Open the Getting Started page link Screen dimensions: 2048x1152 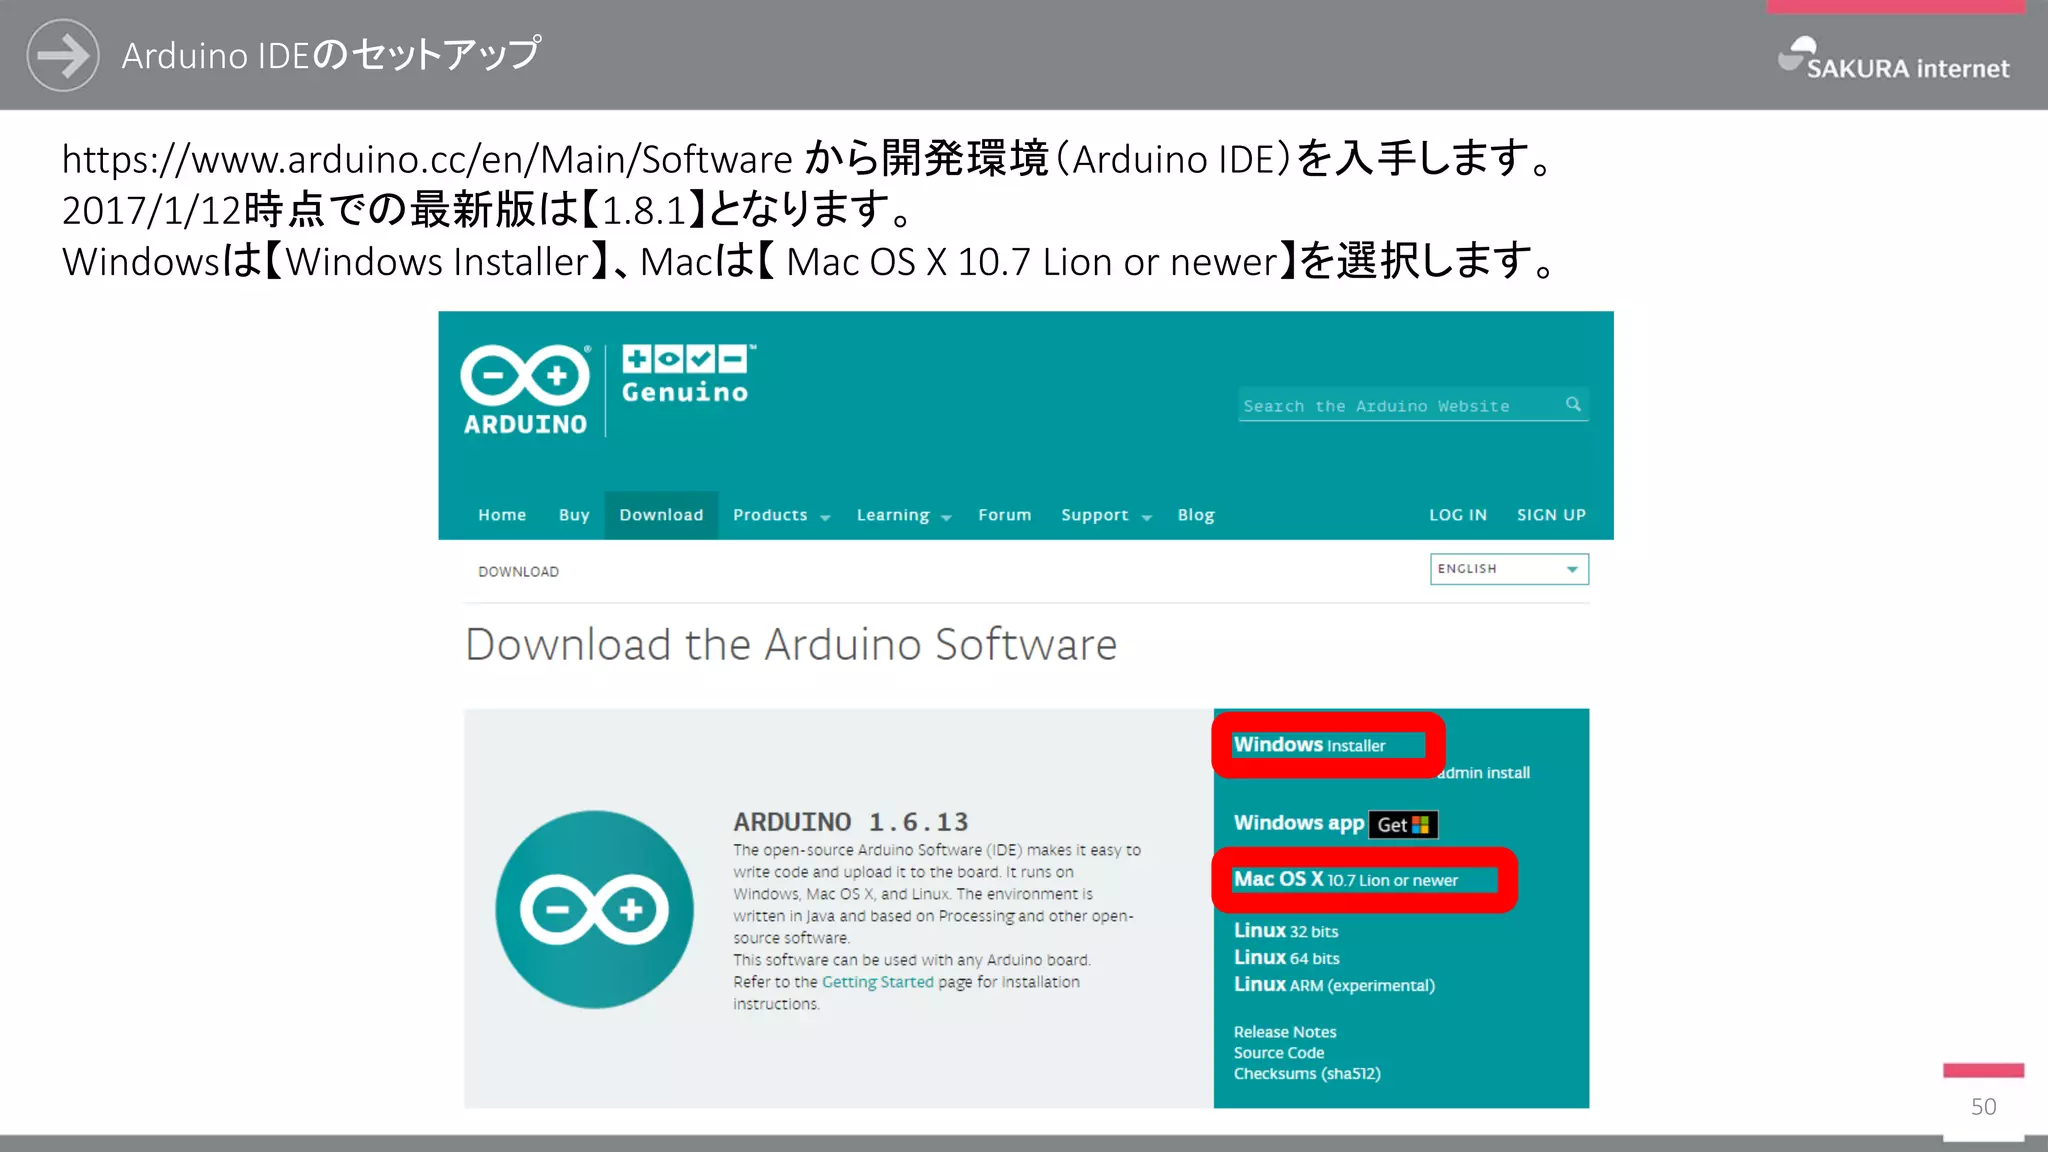click(877, 982)
